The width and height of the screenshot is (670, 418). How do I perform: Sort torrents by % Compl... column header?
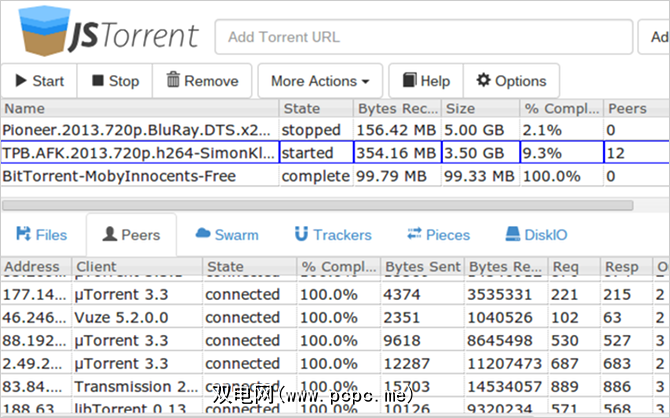561,109
